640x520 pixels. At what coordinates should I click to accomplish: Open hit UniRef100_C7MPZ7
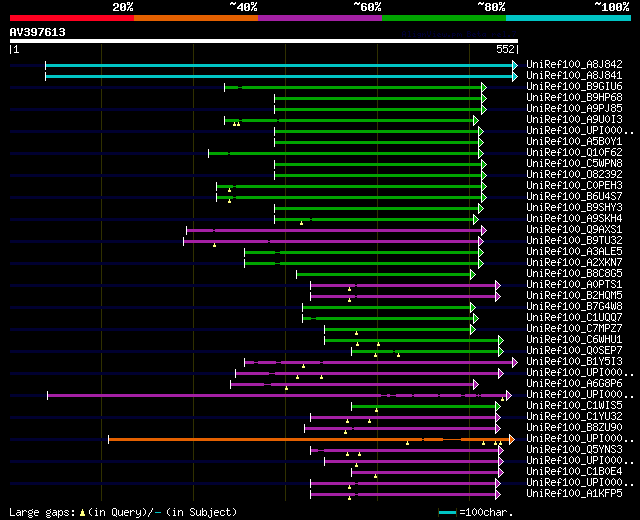[574, 329]
